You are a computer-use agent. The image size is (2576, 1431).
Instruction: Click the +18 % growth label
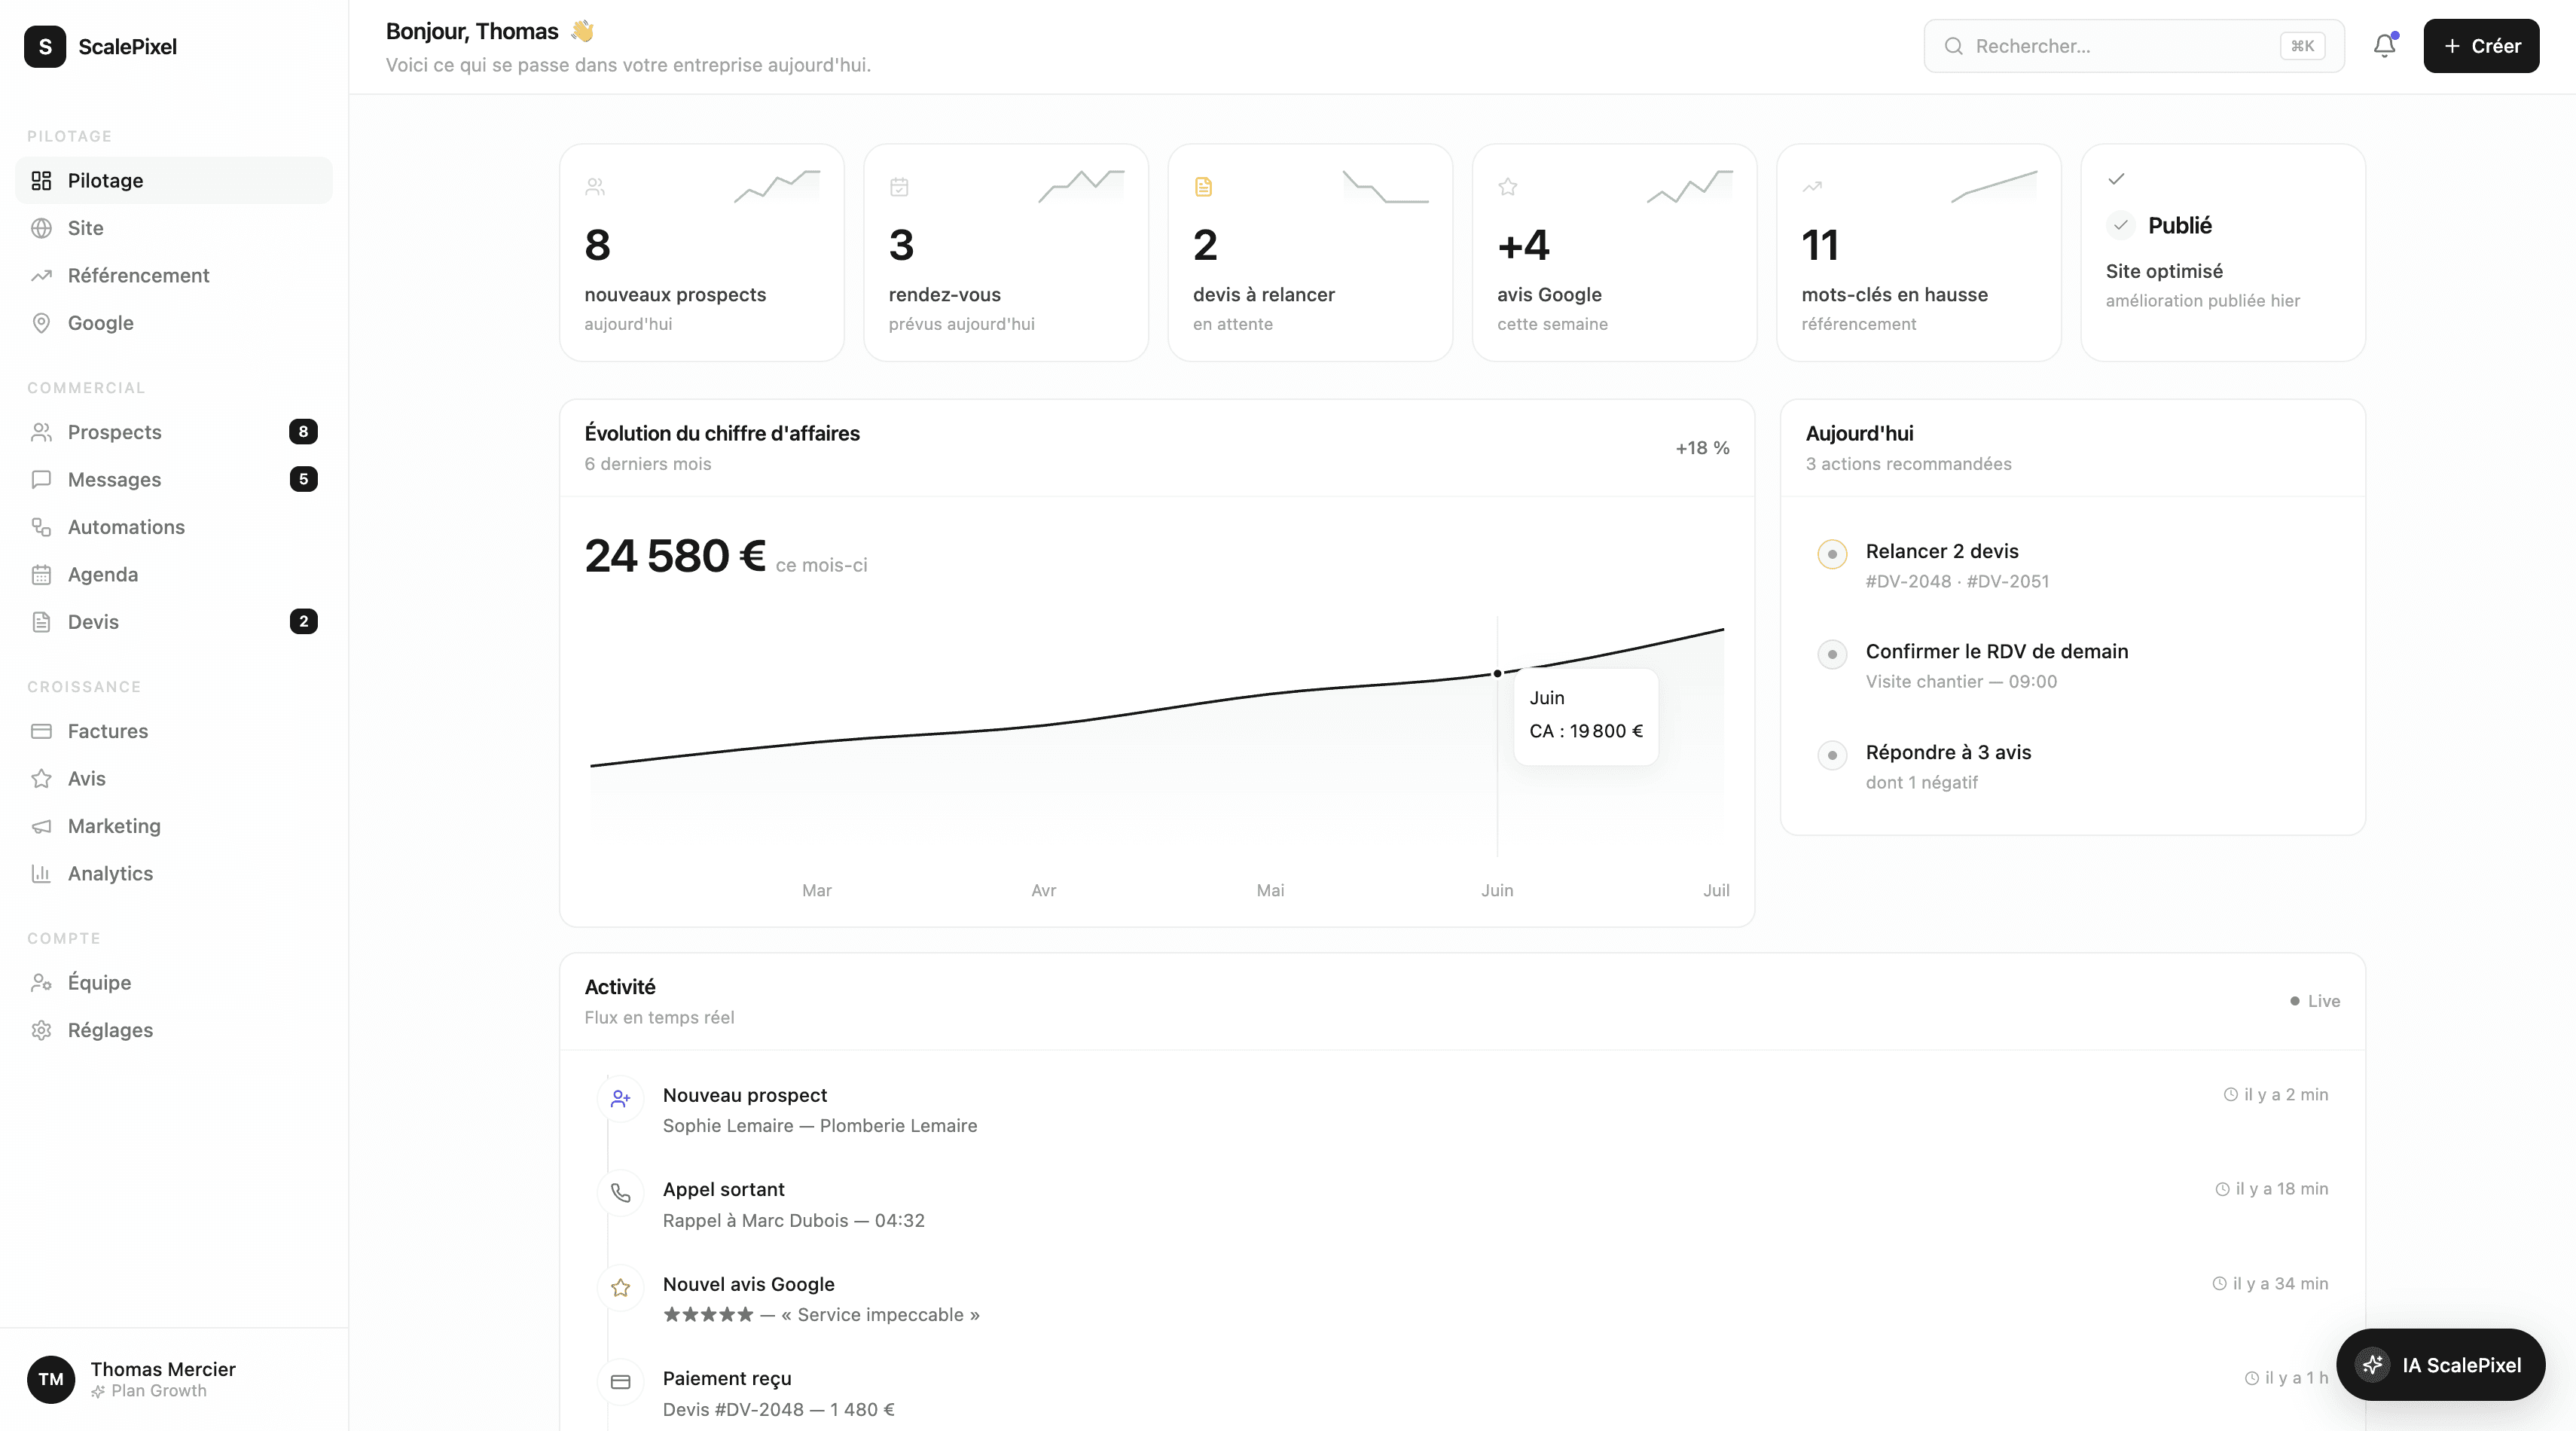click(x=1702, y=448)
